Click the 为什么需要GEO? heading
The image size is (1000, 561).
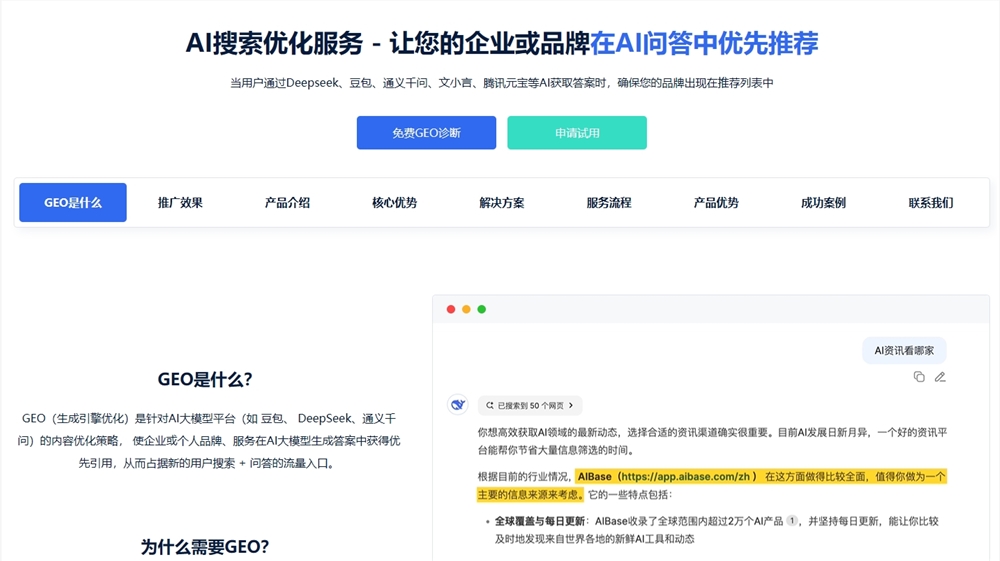click(x=205, y=546)
